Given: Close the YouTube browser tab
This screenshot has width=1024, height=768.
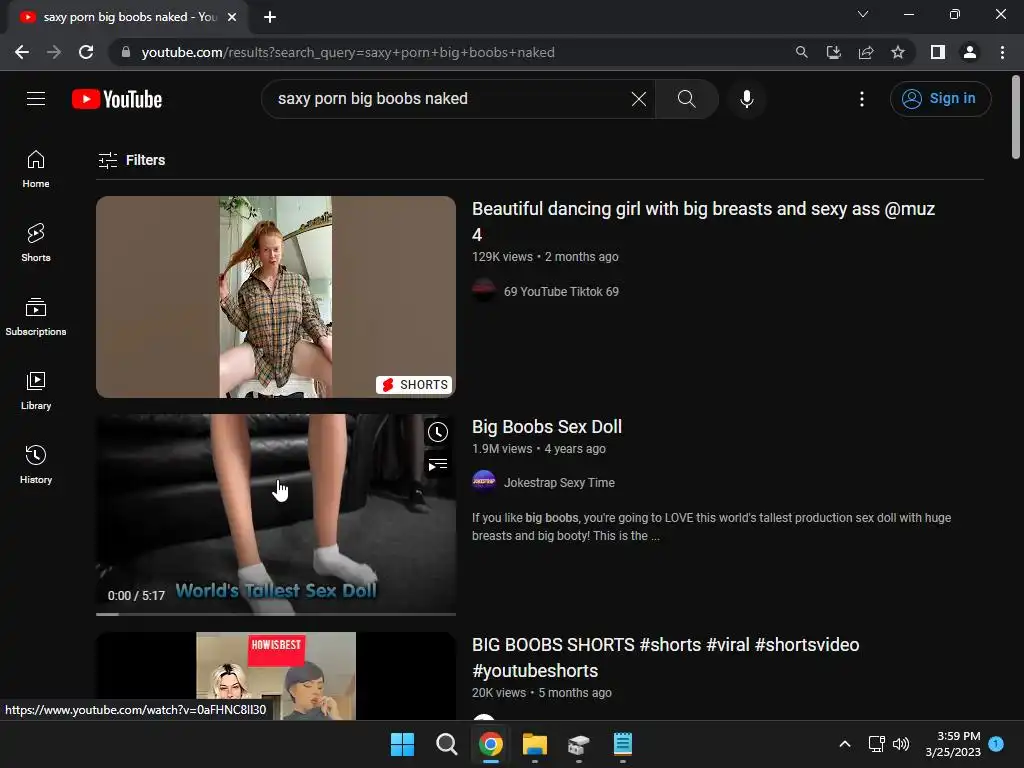Looking at the screenshot, I should coord(232,17).
